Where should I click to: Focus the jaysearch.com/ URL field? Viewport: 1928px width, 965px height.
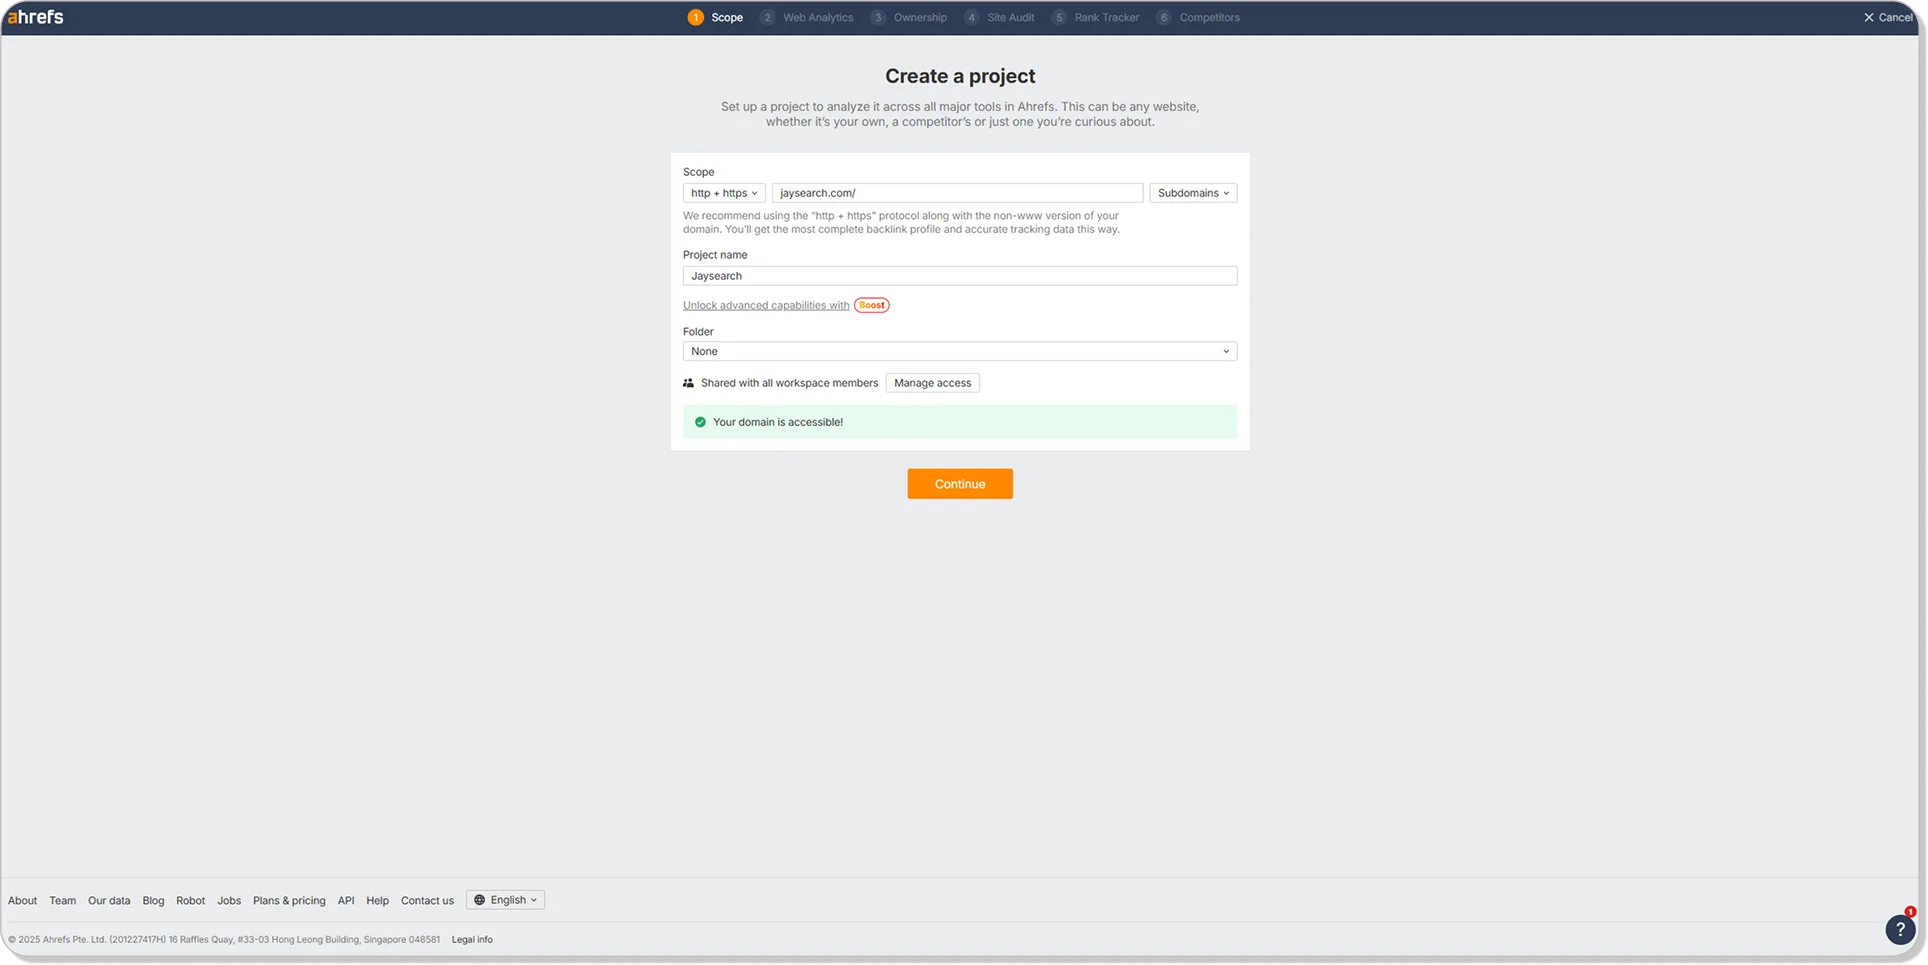point(957,193)
